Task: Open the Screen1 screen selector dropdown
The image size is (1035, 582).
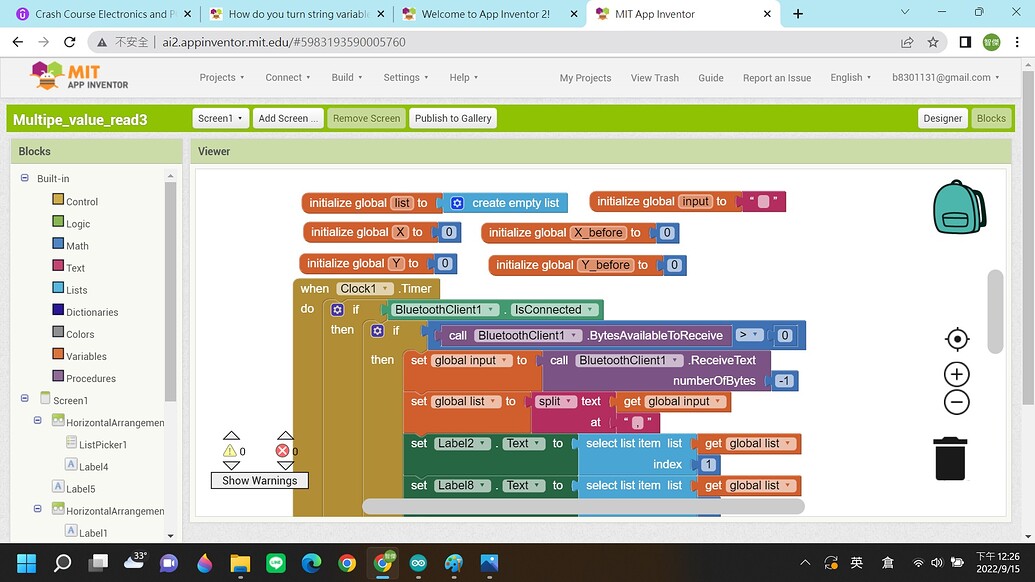Action: coord(220,117)
